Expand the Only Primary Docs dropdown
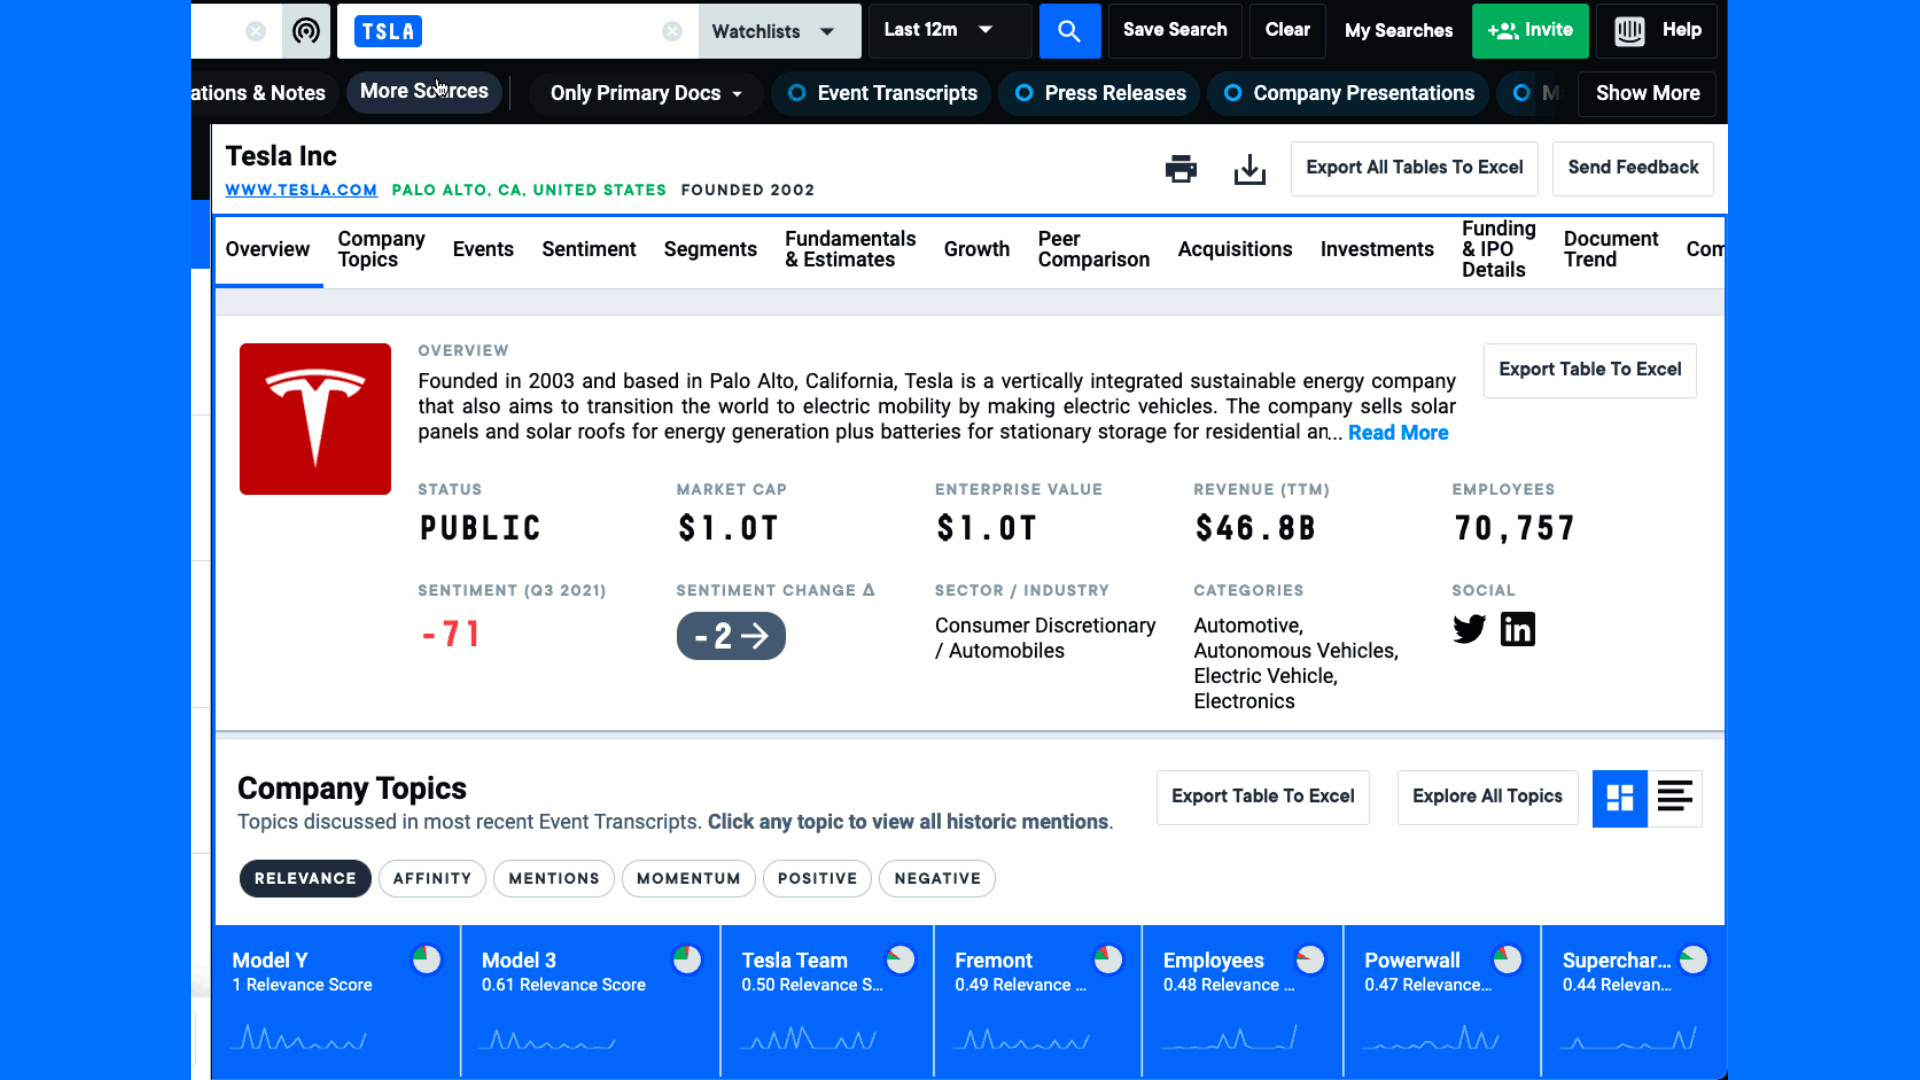1920x1080 pixels. [x=646, y=93]
